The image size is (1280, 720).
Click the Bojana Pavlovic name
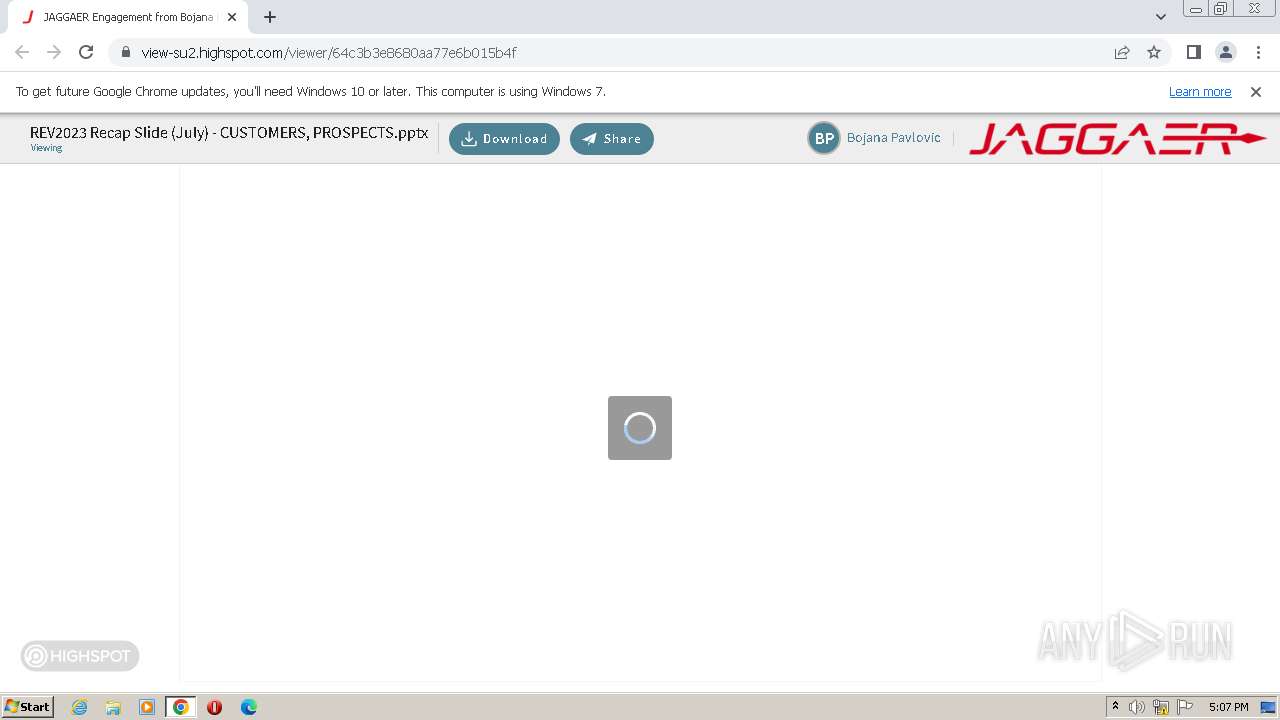tap(893, 138)
